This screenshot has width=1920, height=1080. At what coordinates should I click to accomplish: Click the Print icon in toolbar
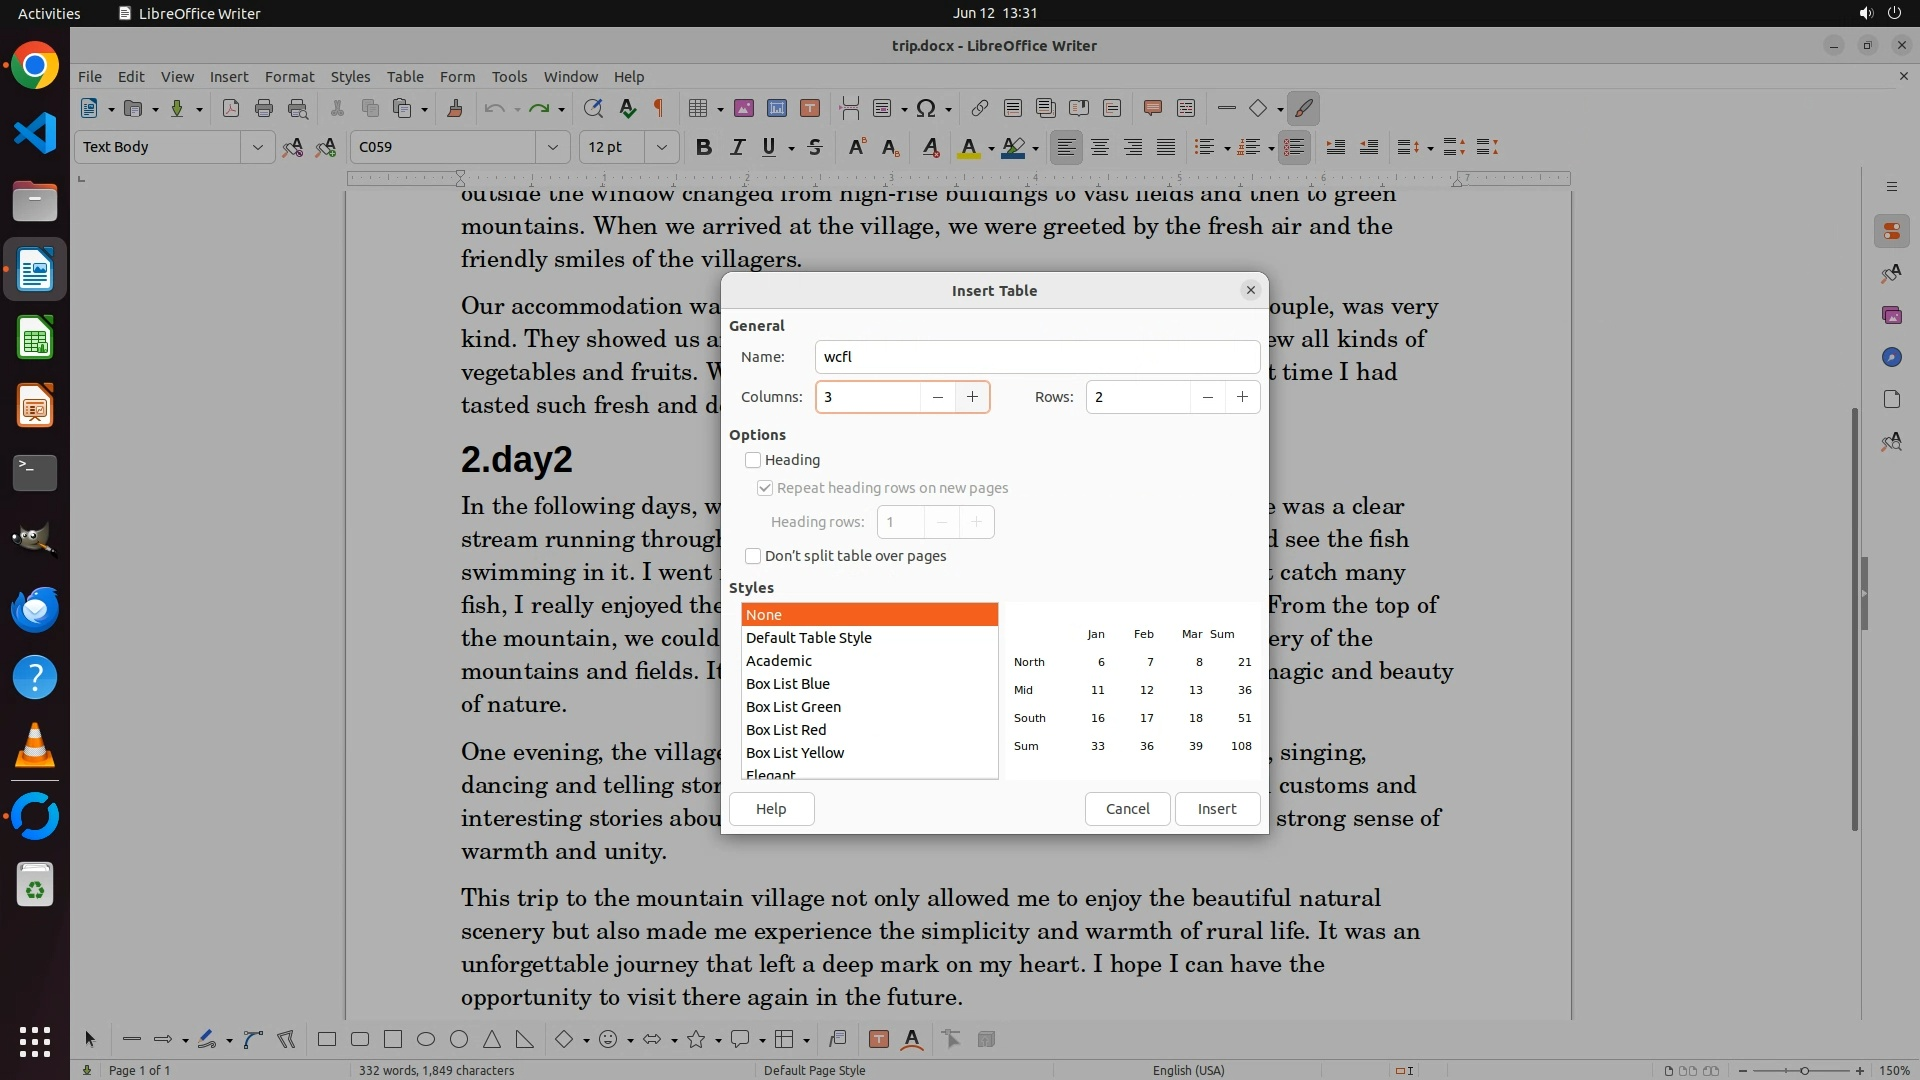(x=264, y=108)
